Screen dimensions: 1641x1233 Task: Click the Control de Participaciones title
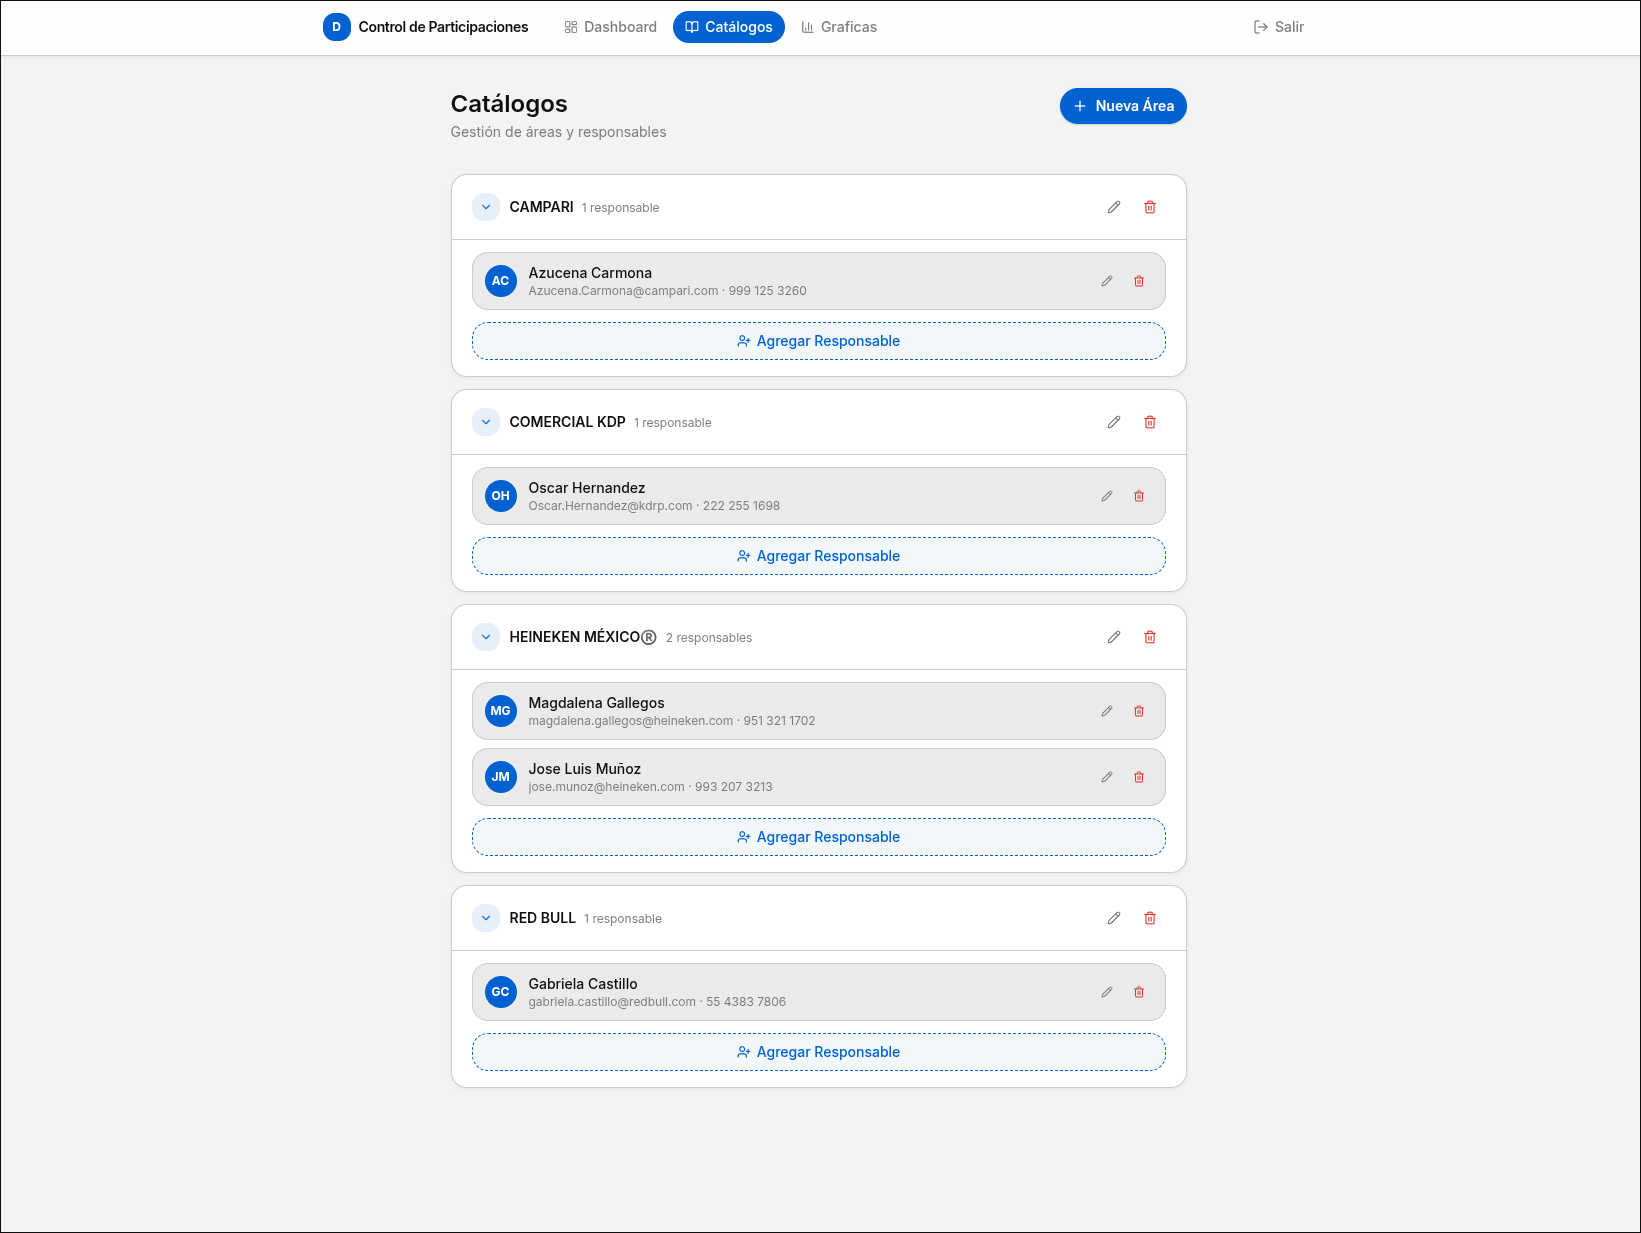click(443, 27)
